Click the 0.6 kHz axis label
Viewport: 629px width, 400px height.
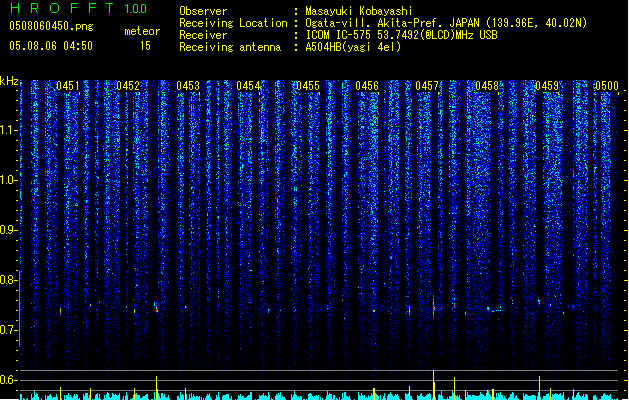[9, 380]
